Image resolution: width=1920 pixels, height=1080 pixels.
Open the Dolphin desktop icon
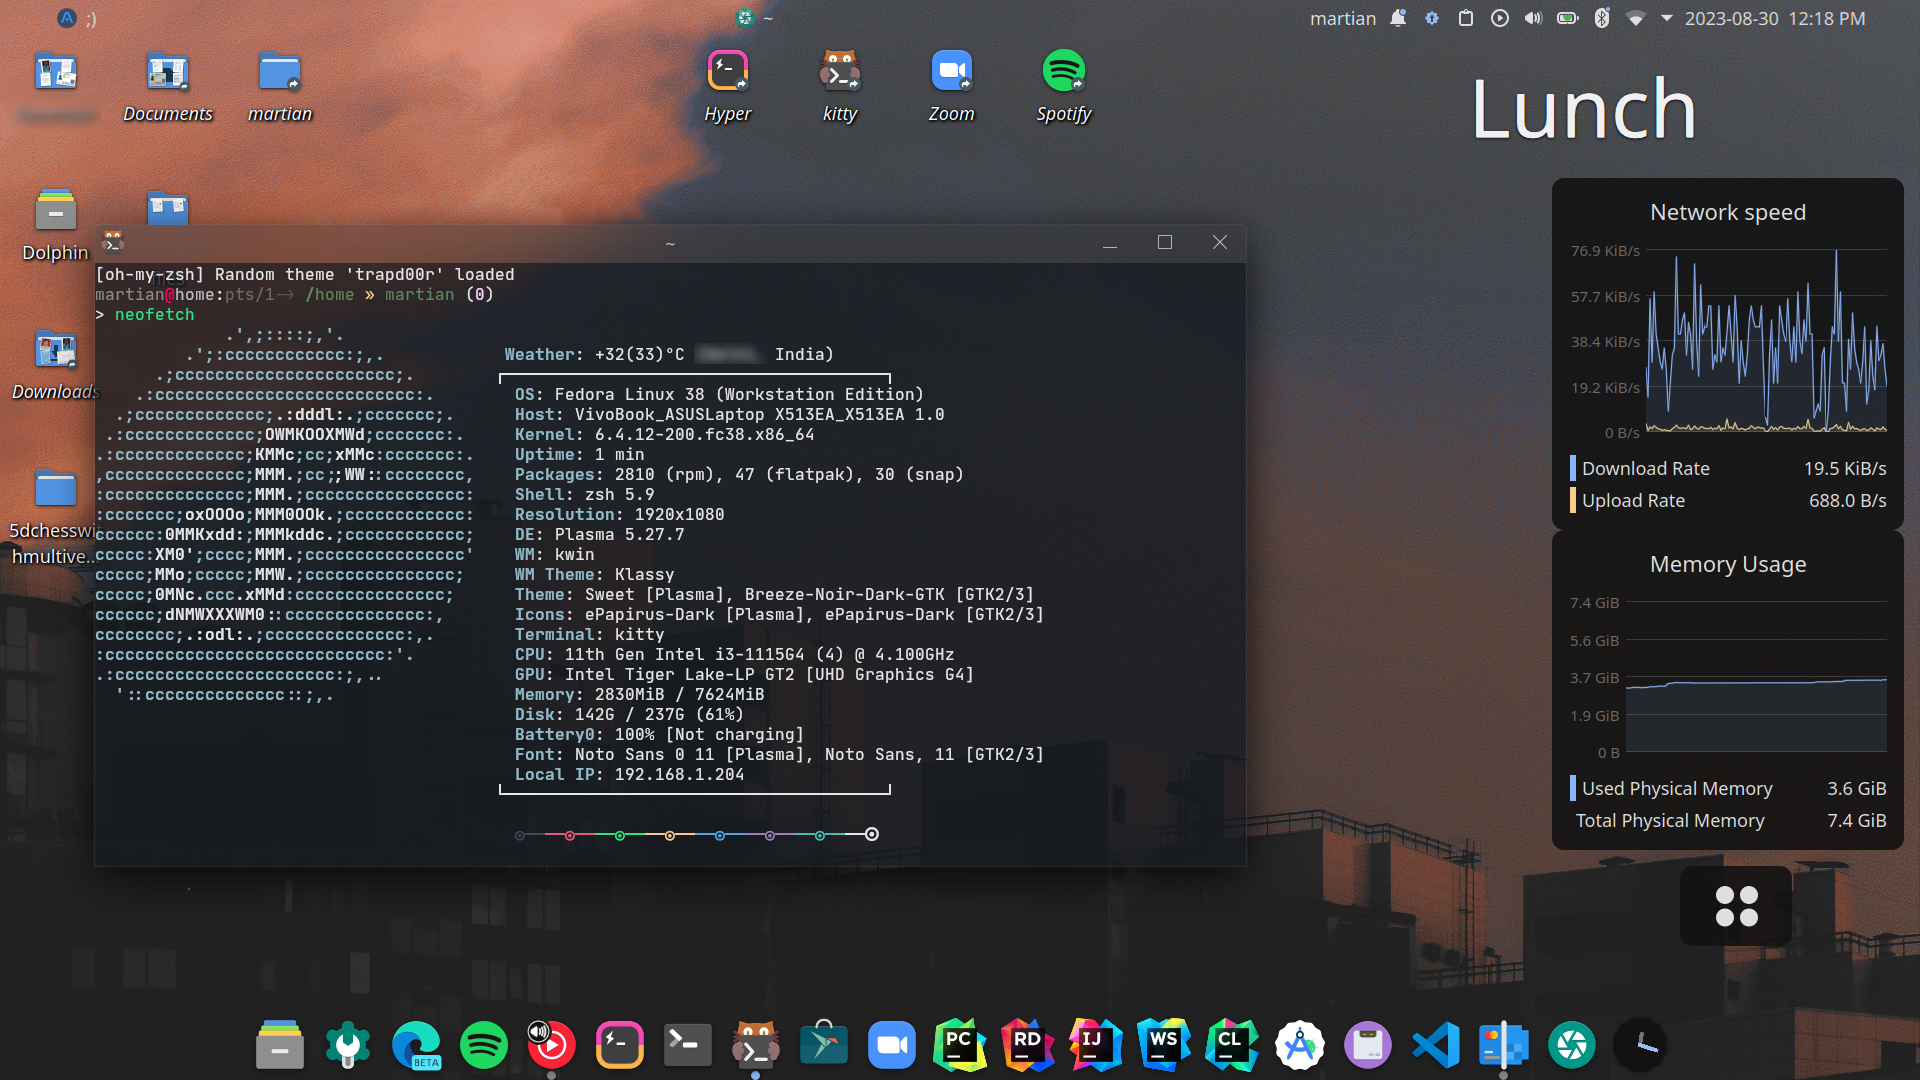55,226
